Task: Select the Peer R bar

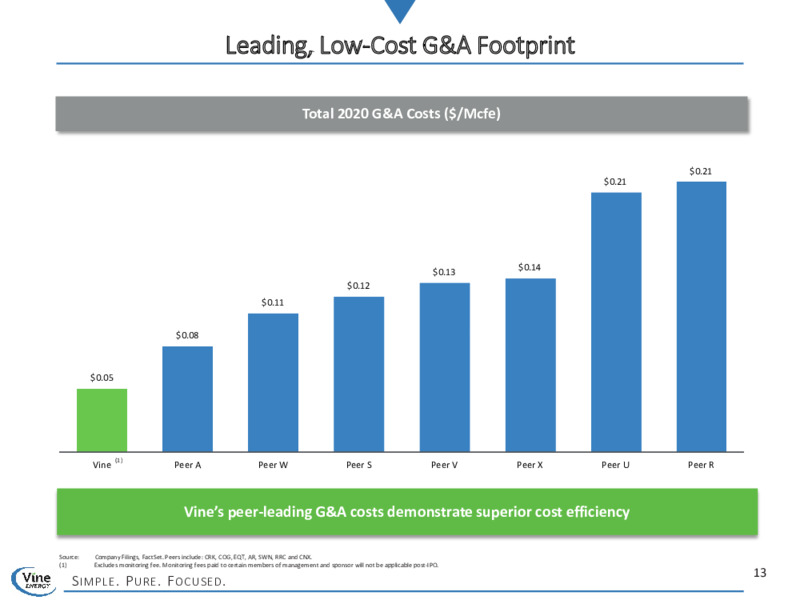Action: (701, 316)
